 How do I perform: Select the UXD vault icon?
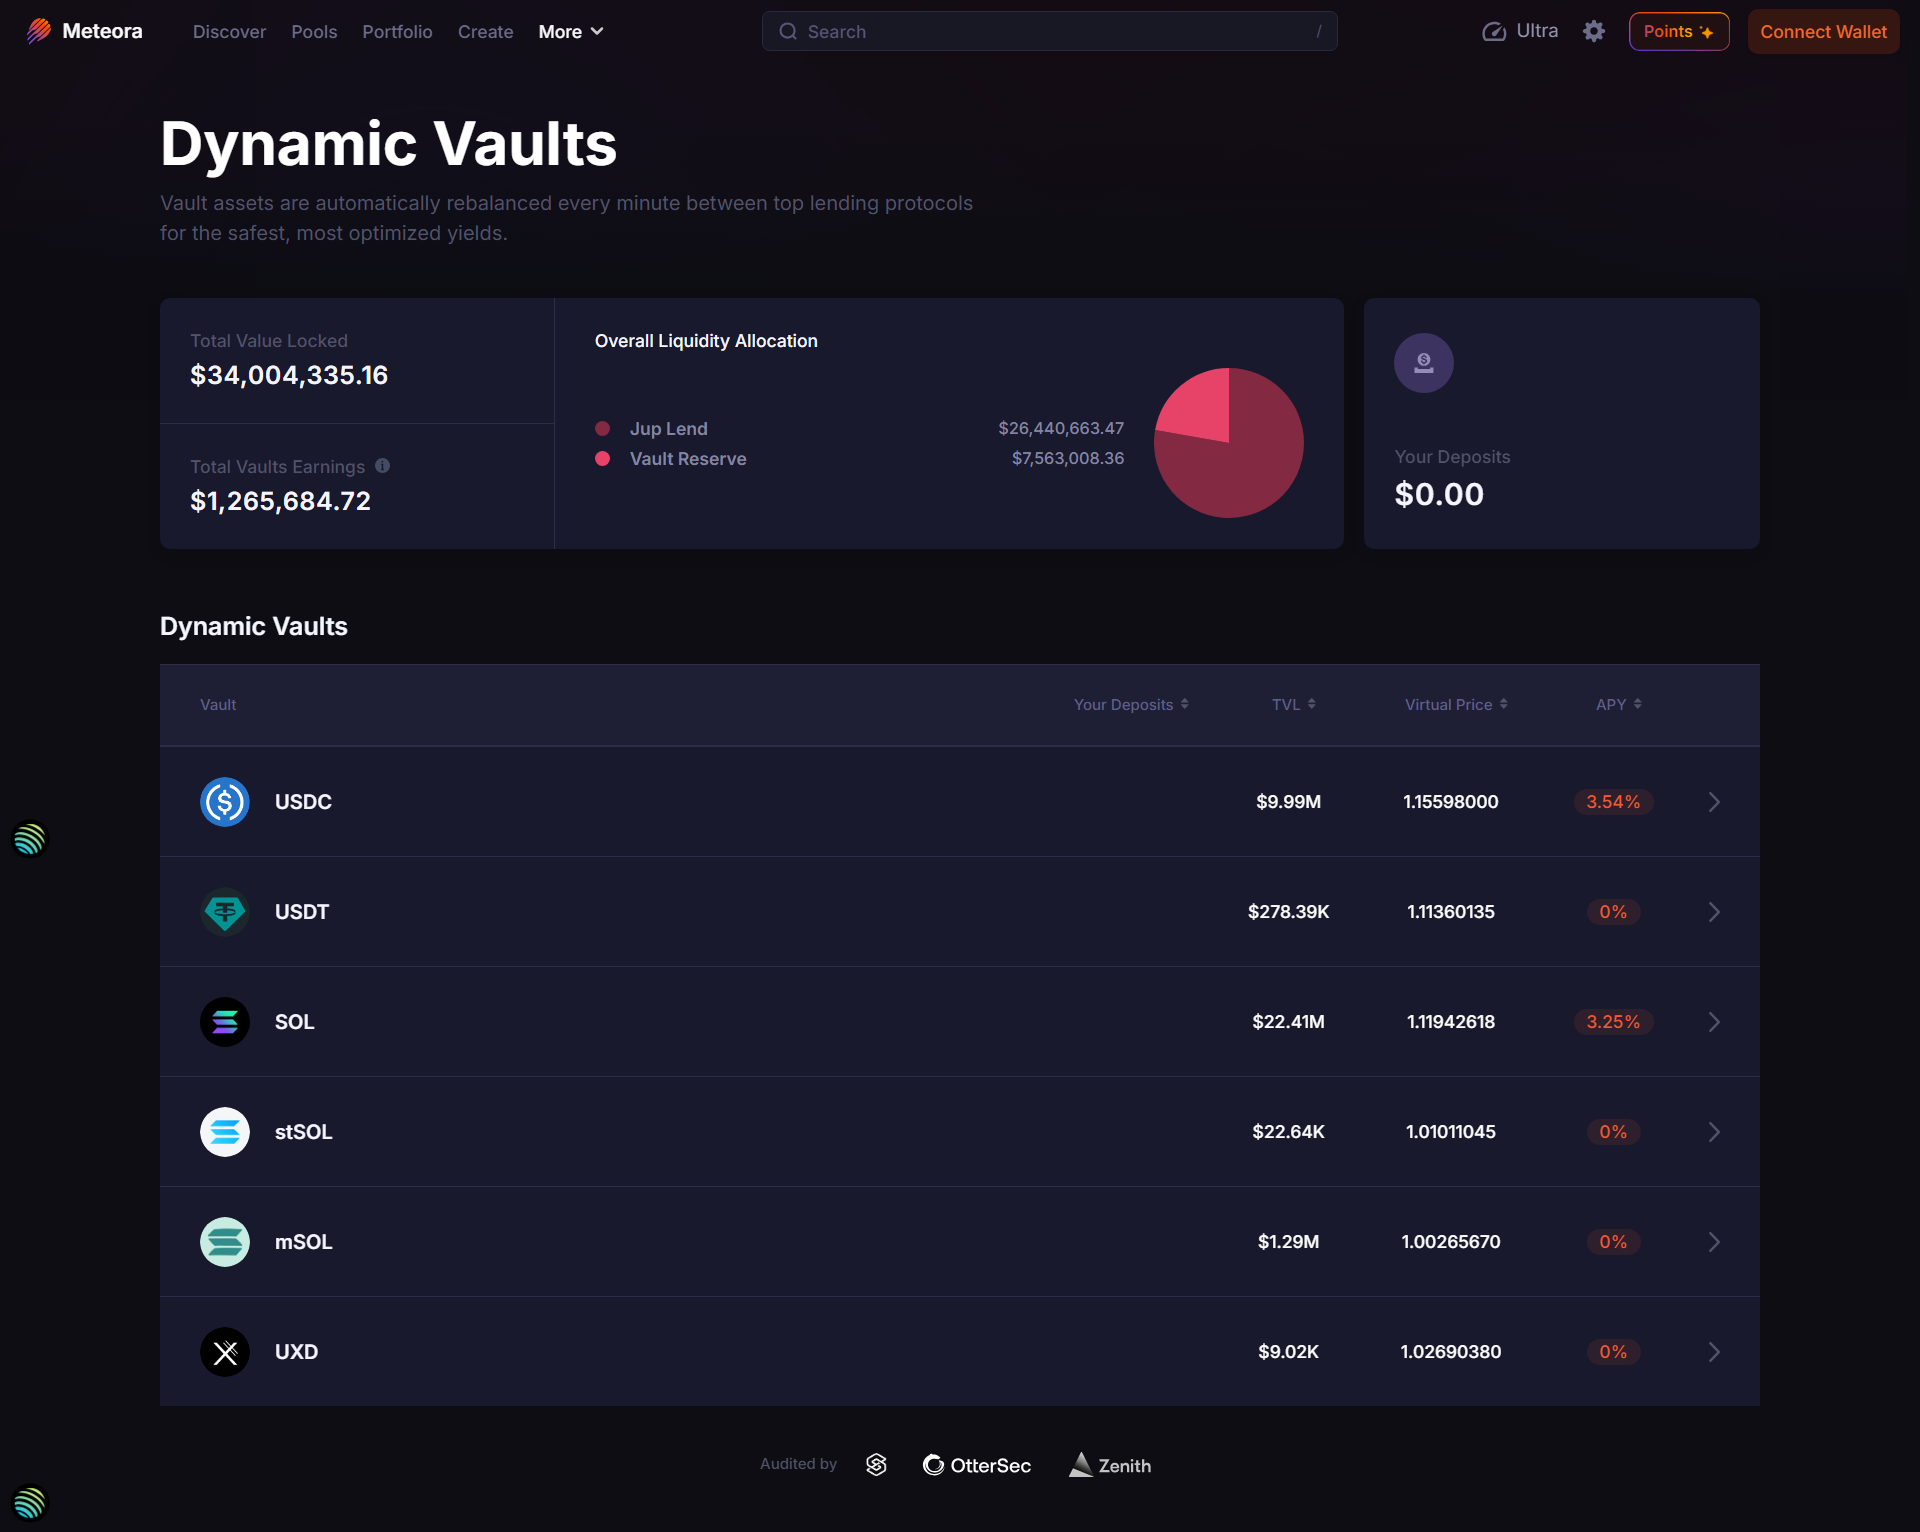(224, 1351)
